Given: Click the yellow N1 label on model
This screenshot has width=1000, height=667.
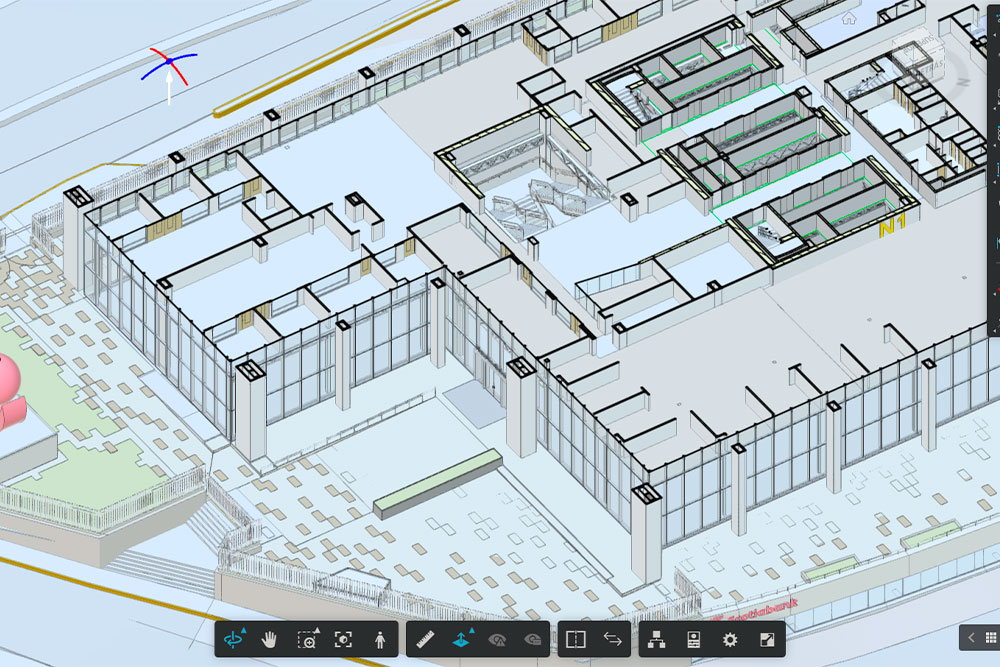Looking at the screenshot, I should coord(891,227).
